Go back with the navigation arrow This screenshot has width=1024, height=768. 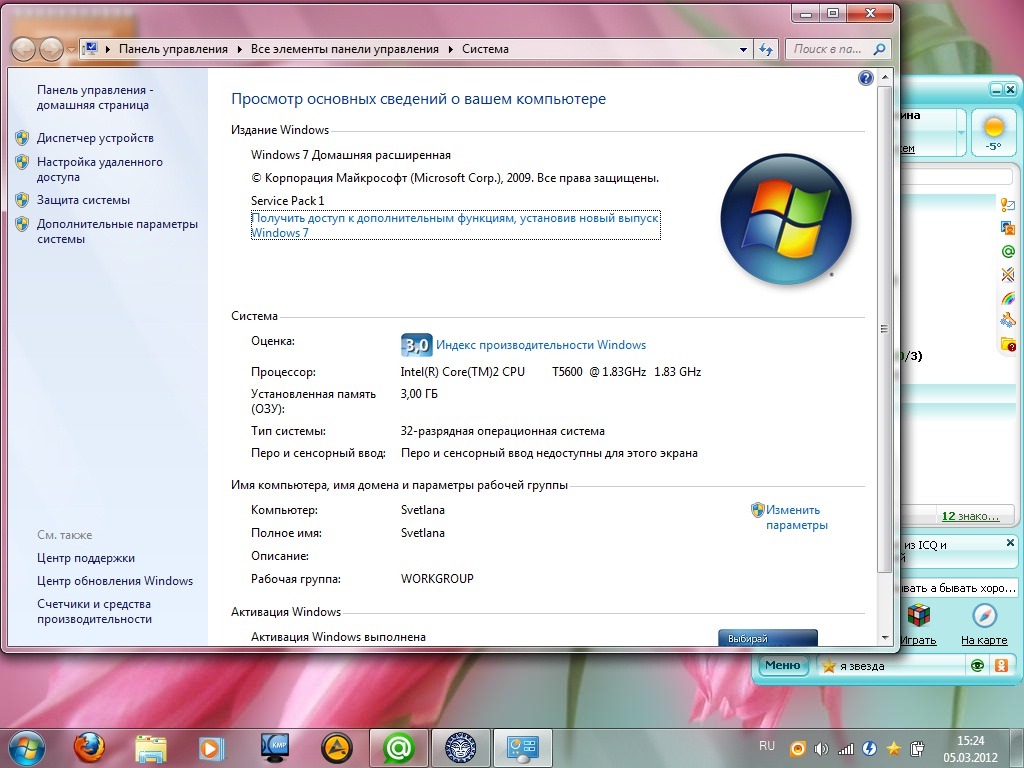(x=24, y=49)
